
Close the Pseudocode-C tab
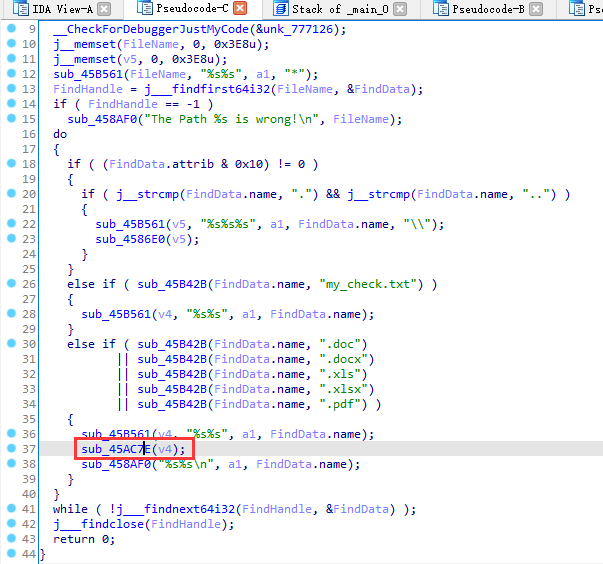pyautogui.click(x=240, y=8)
